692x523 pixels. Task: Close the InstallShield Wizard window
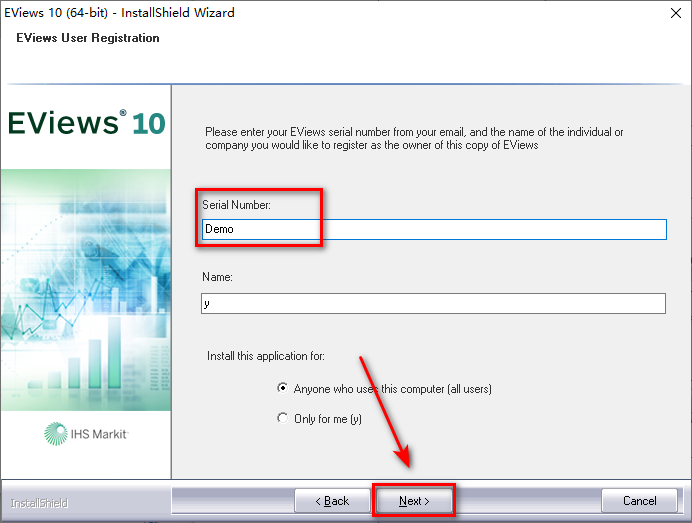676,13
